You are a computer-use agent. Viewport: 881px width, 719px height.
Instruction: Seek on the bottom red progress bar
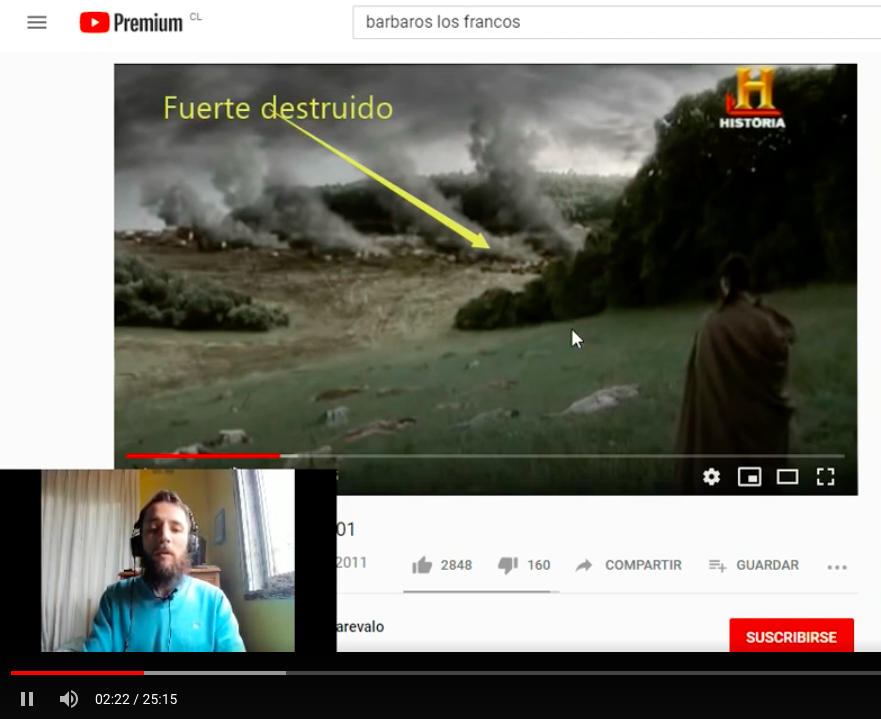pyautogui.click(x=440, y=673)
